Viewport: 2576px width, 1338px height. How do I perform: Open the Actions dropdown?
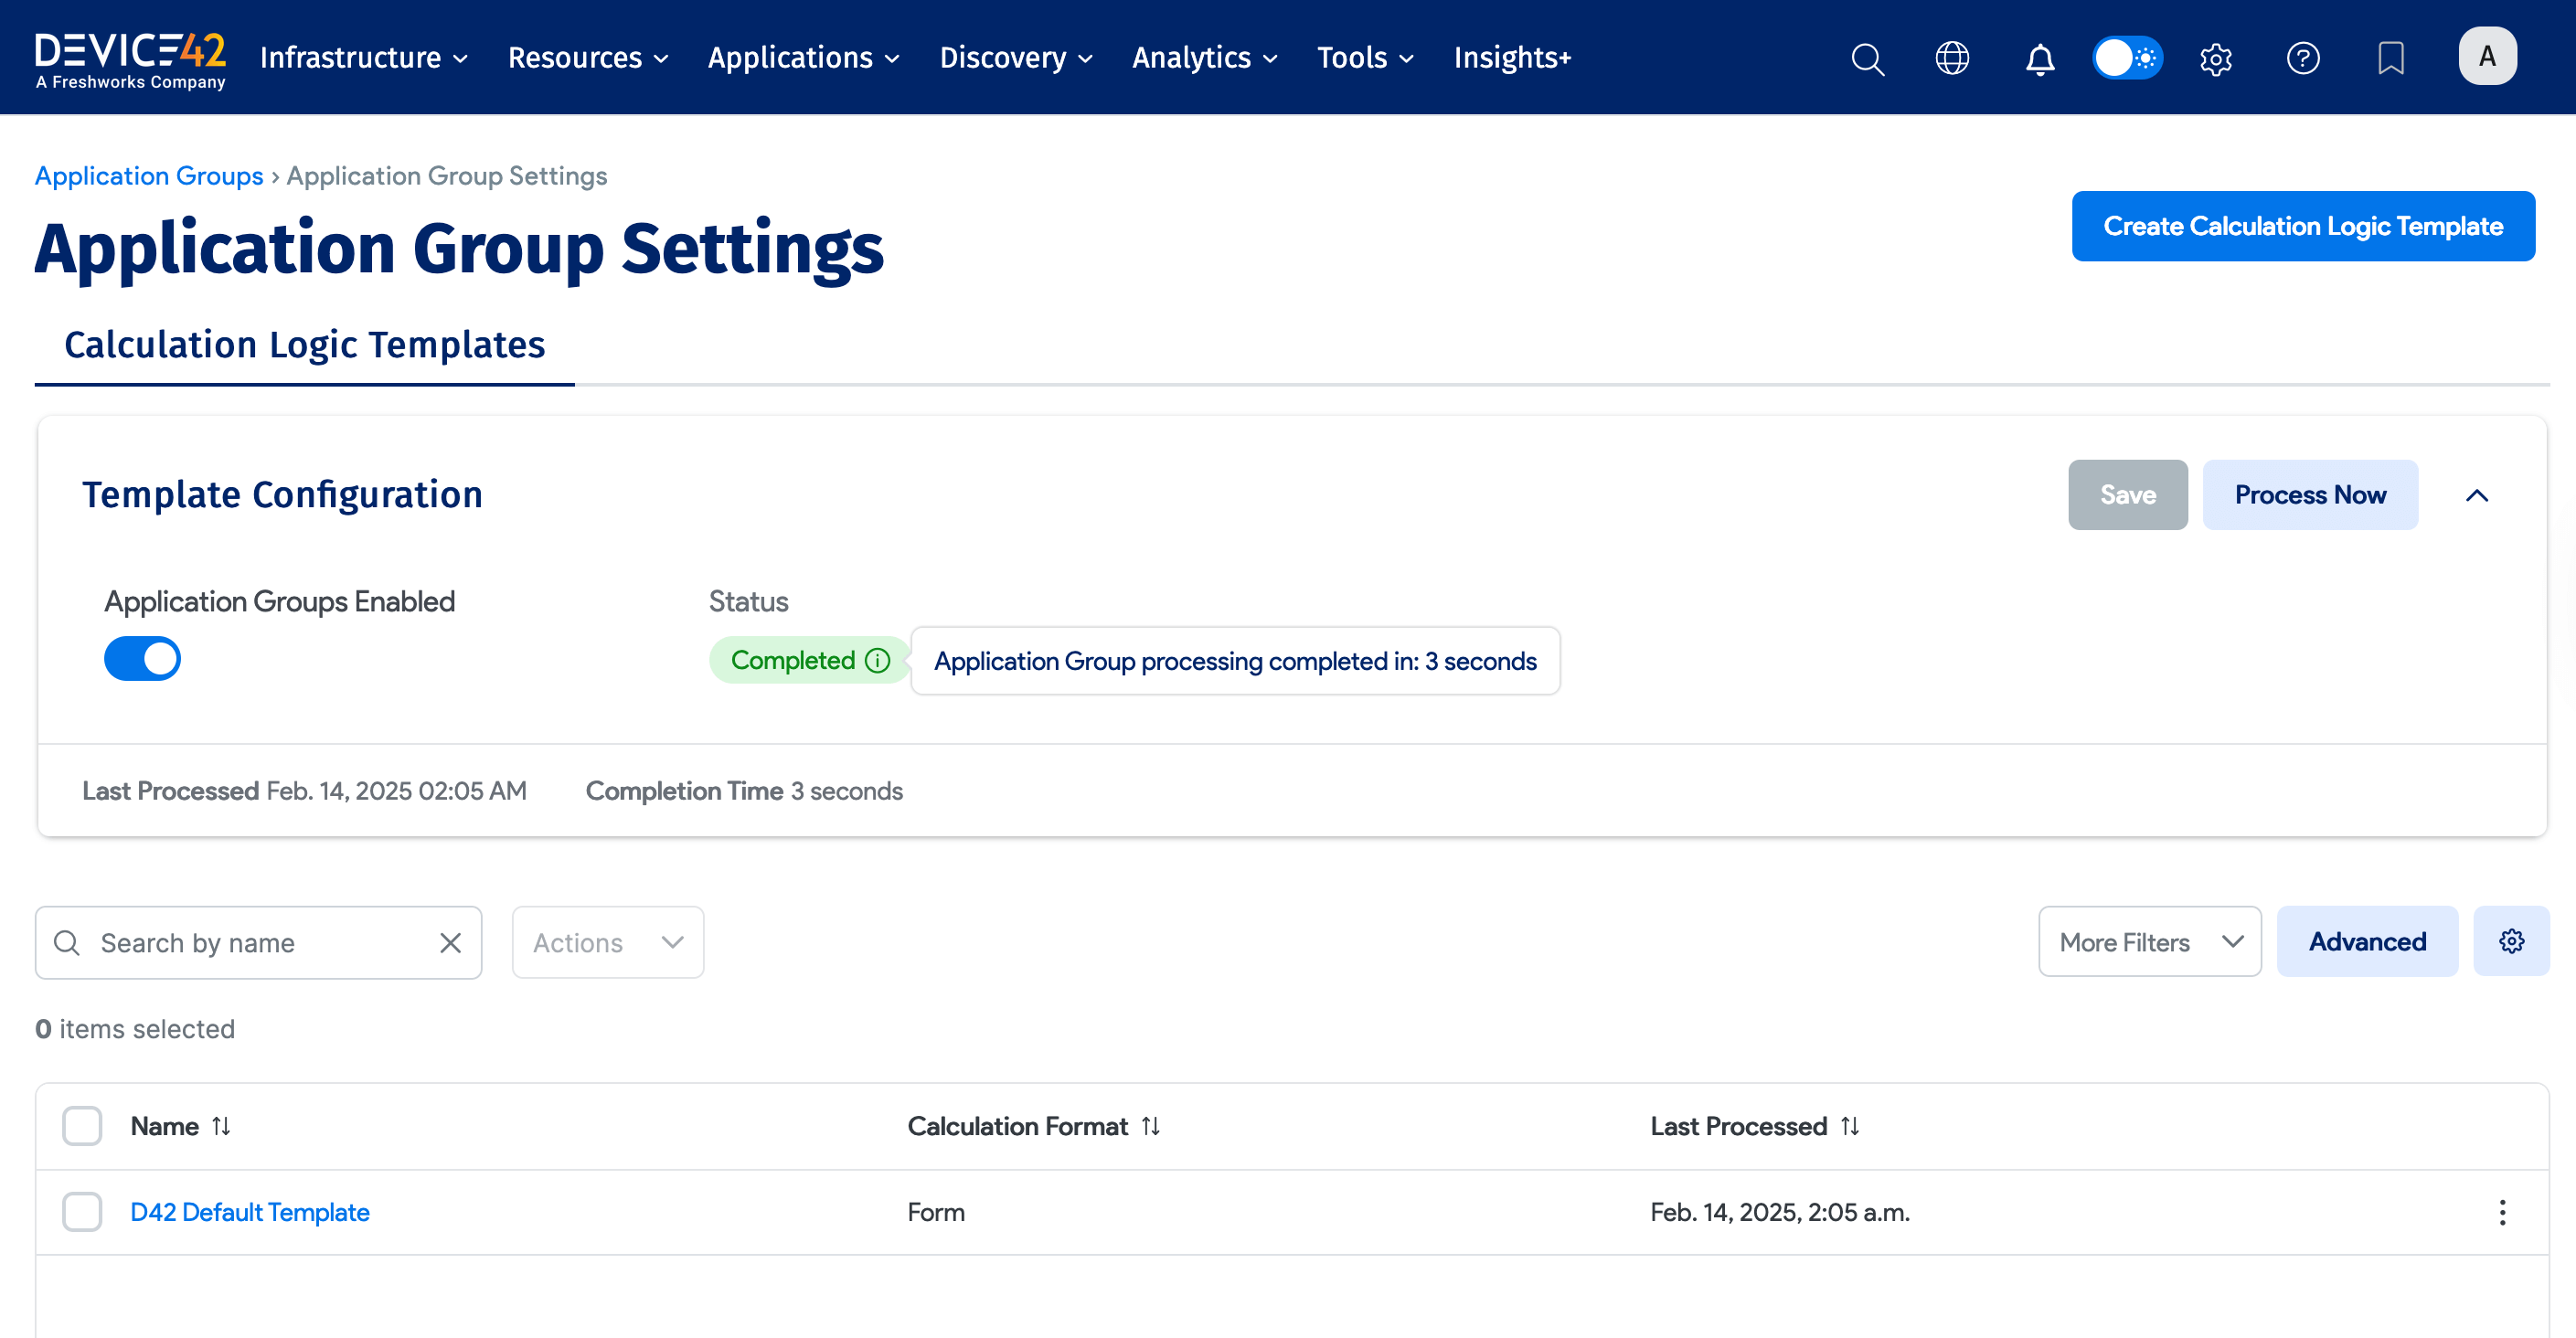606,941
